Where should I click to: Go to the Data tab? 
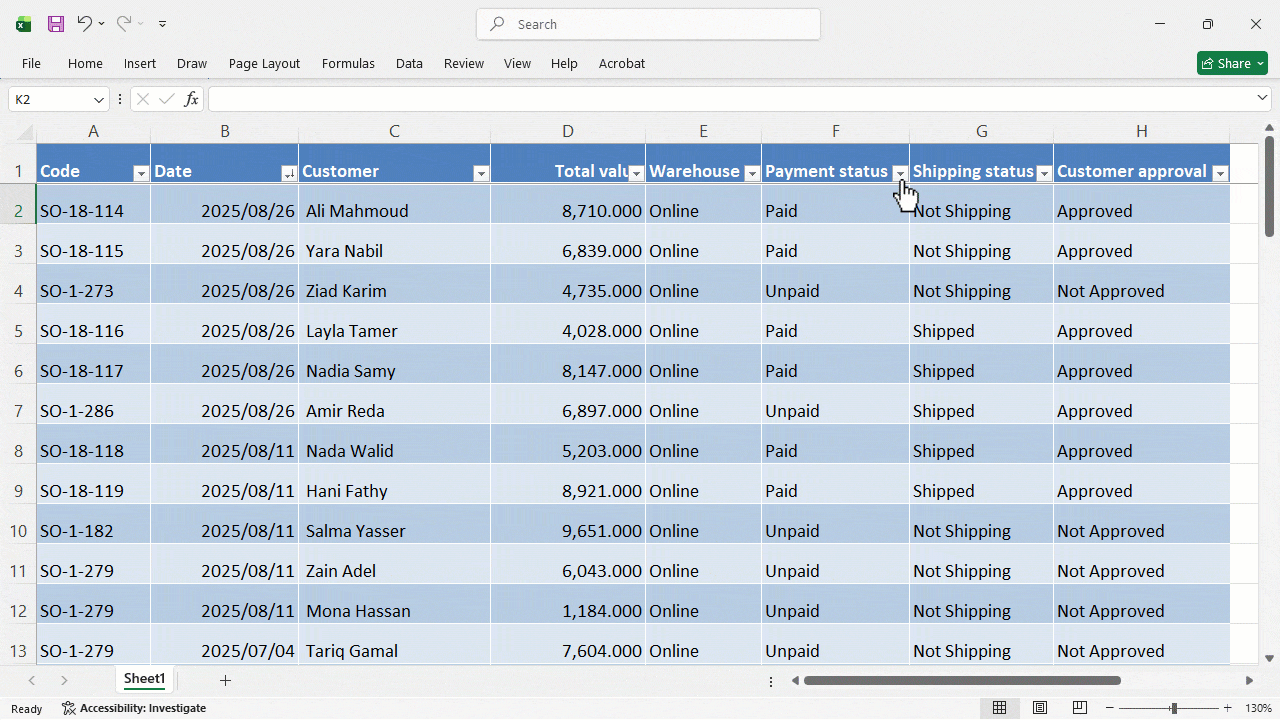[409, 63]
